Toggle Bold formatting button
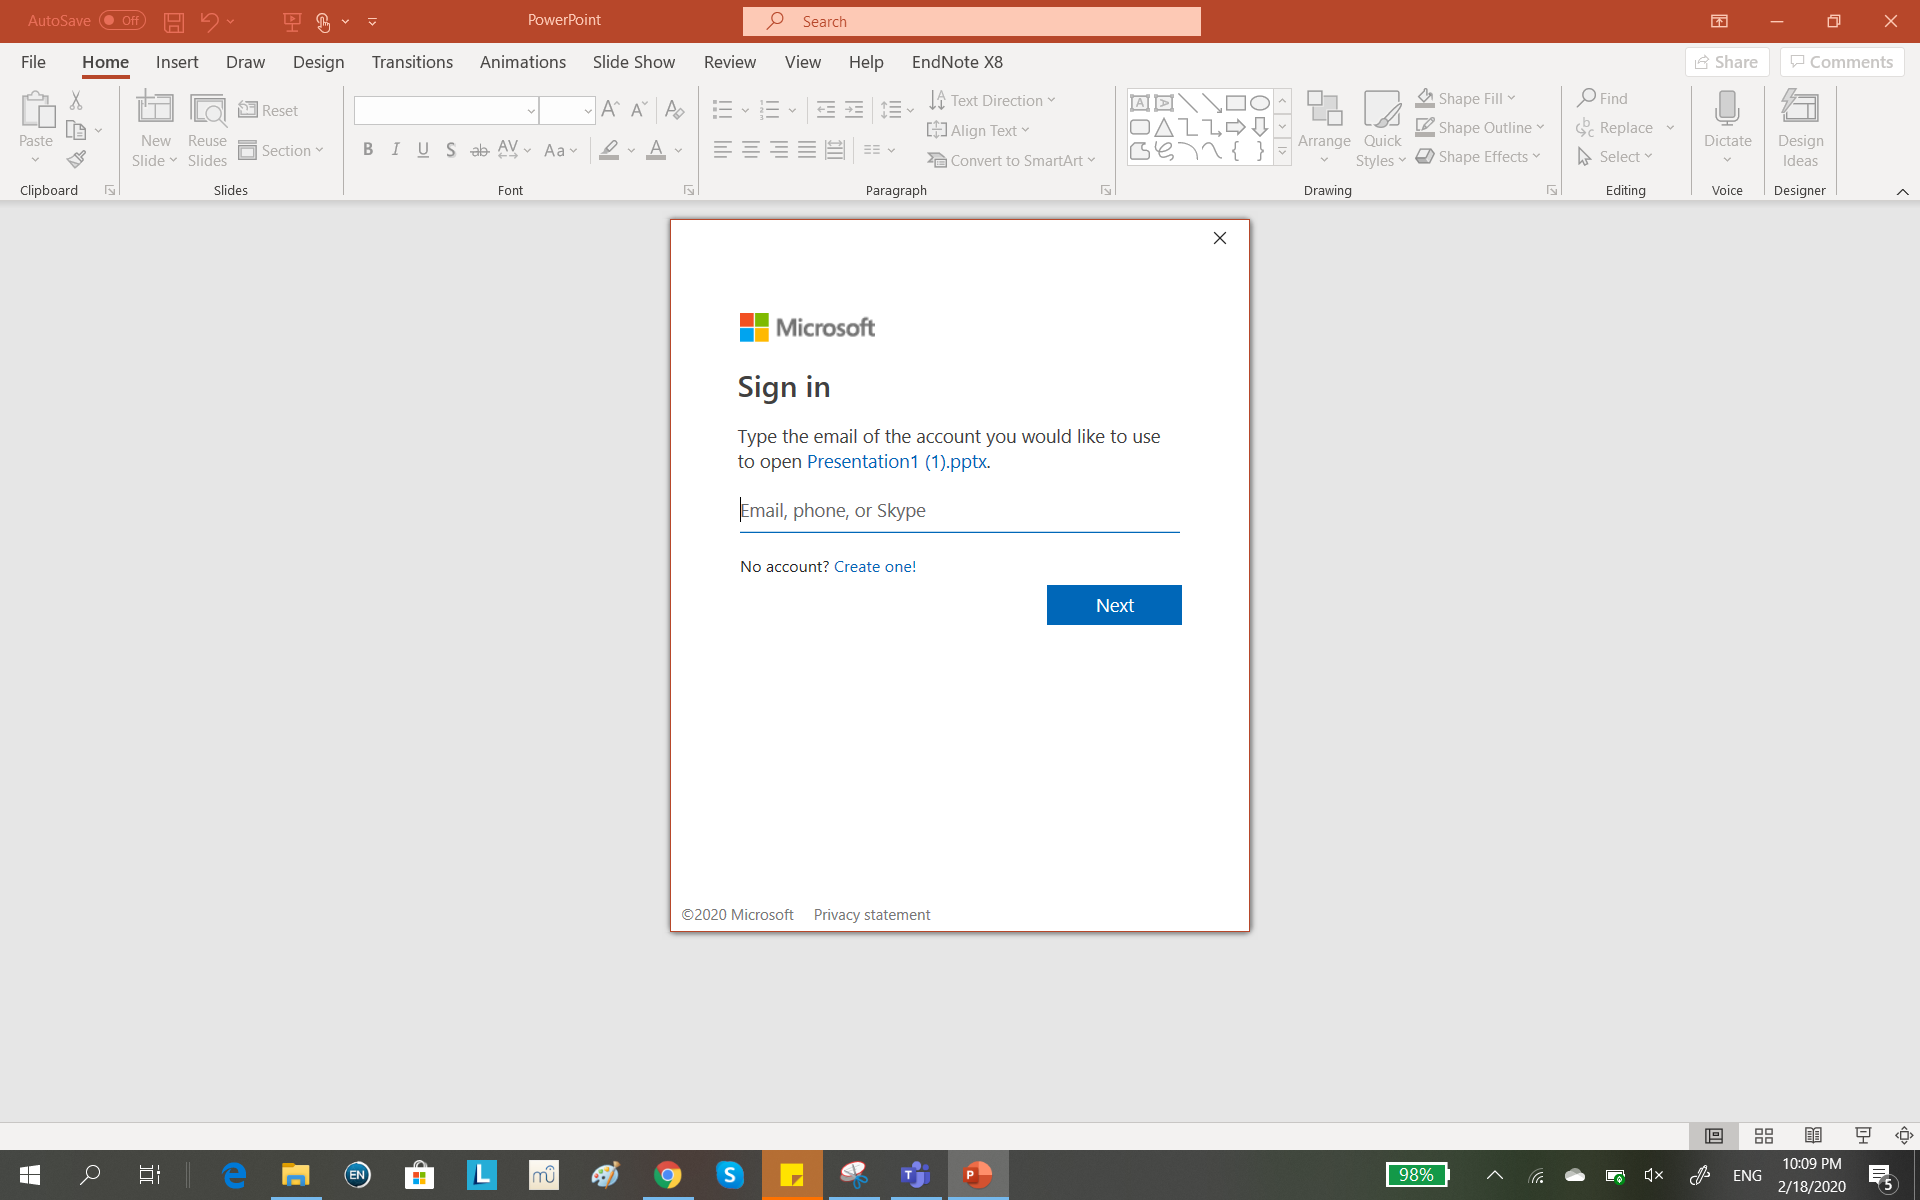This screenshot has height=1200, width=1920. [x=368, y=150]
